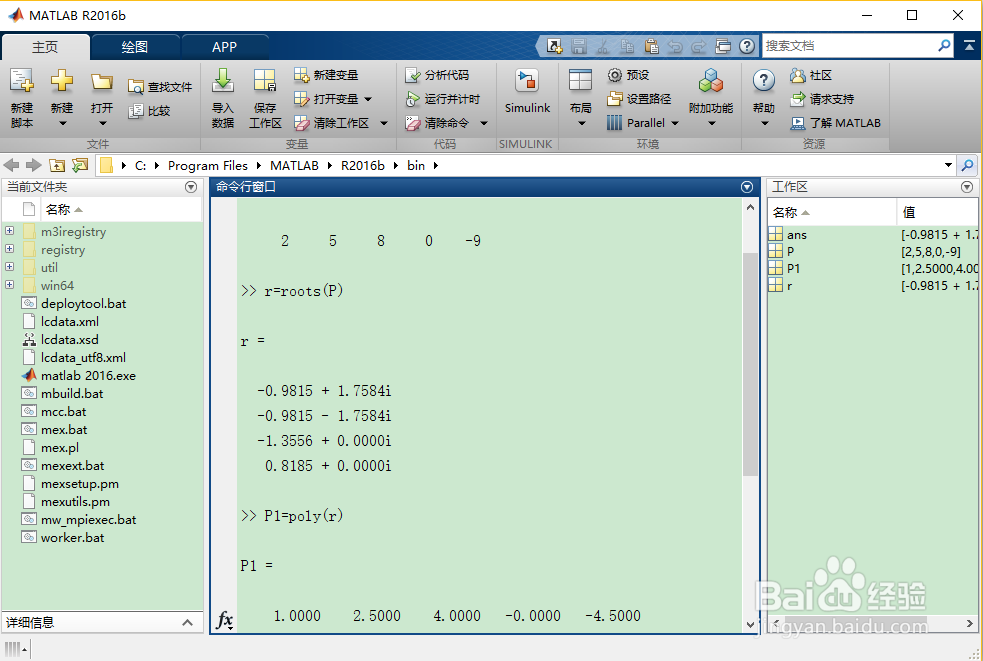The image size is (983, 661).
Task: Switch to the Home (主页) tab
Action: click(x=45, y=47)
